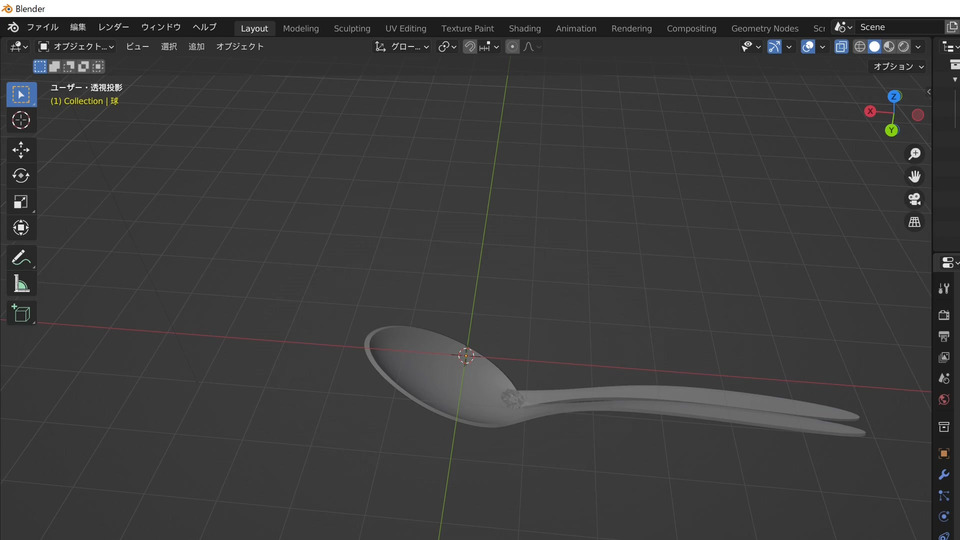Switch to material preview shading
Viewport: 960px width, 540px height.
pyautogui.click(x=889, y=47)
